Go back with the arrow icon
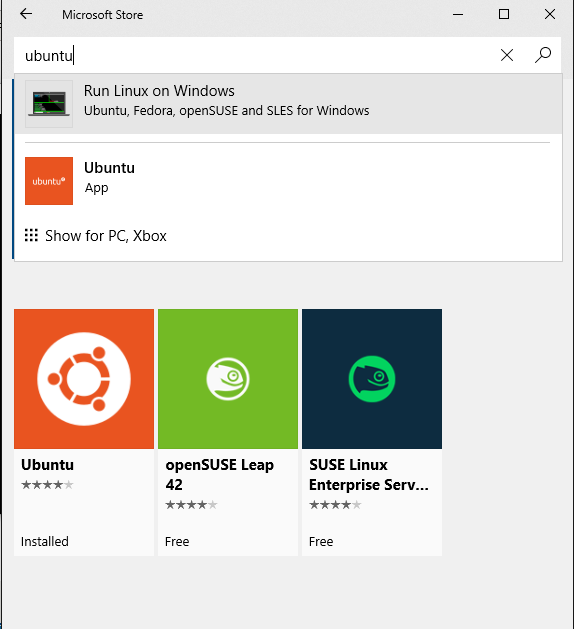574x629 pixels. tap(26, 14)
